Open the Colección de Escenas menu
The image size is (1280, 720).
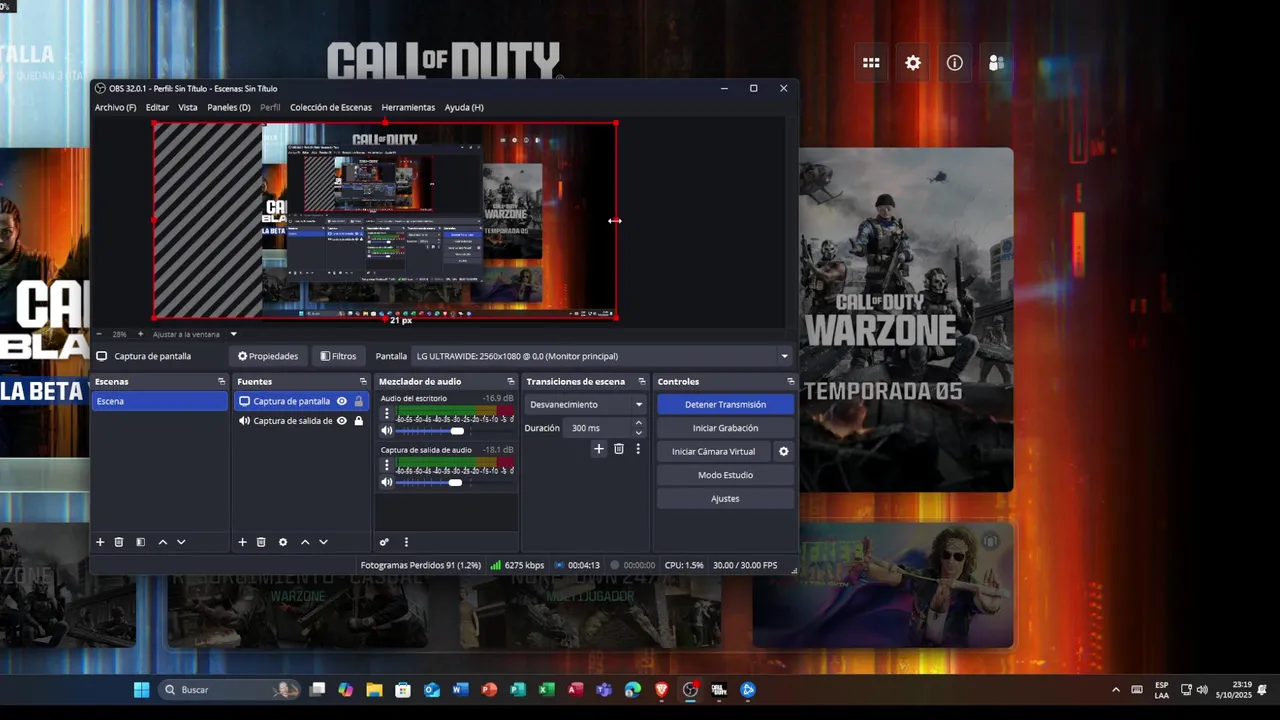coord(331,107)
